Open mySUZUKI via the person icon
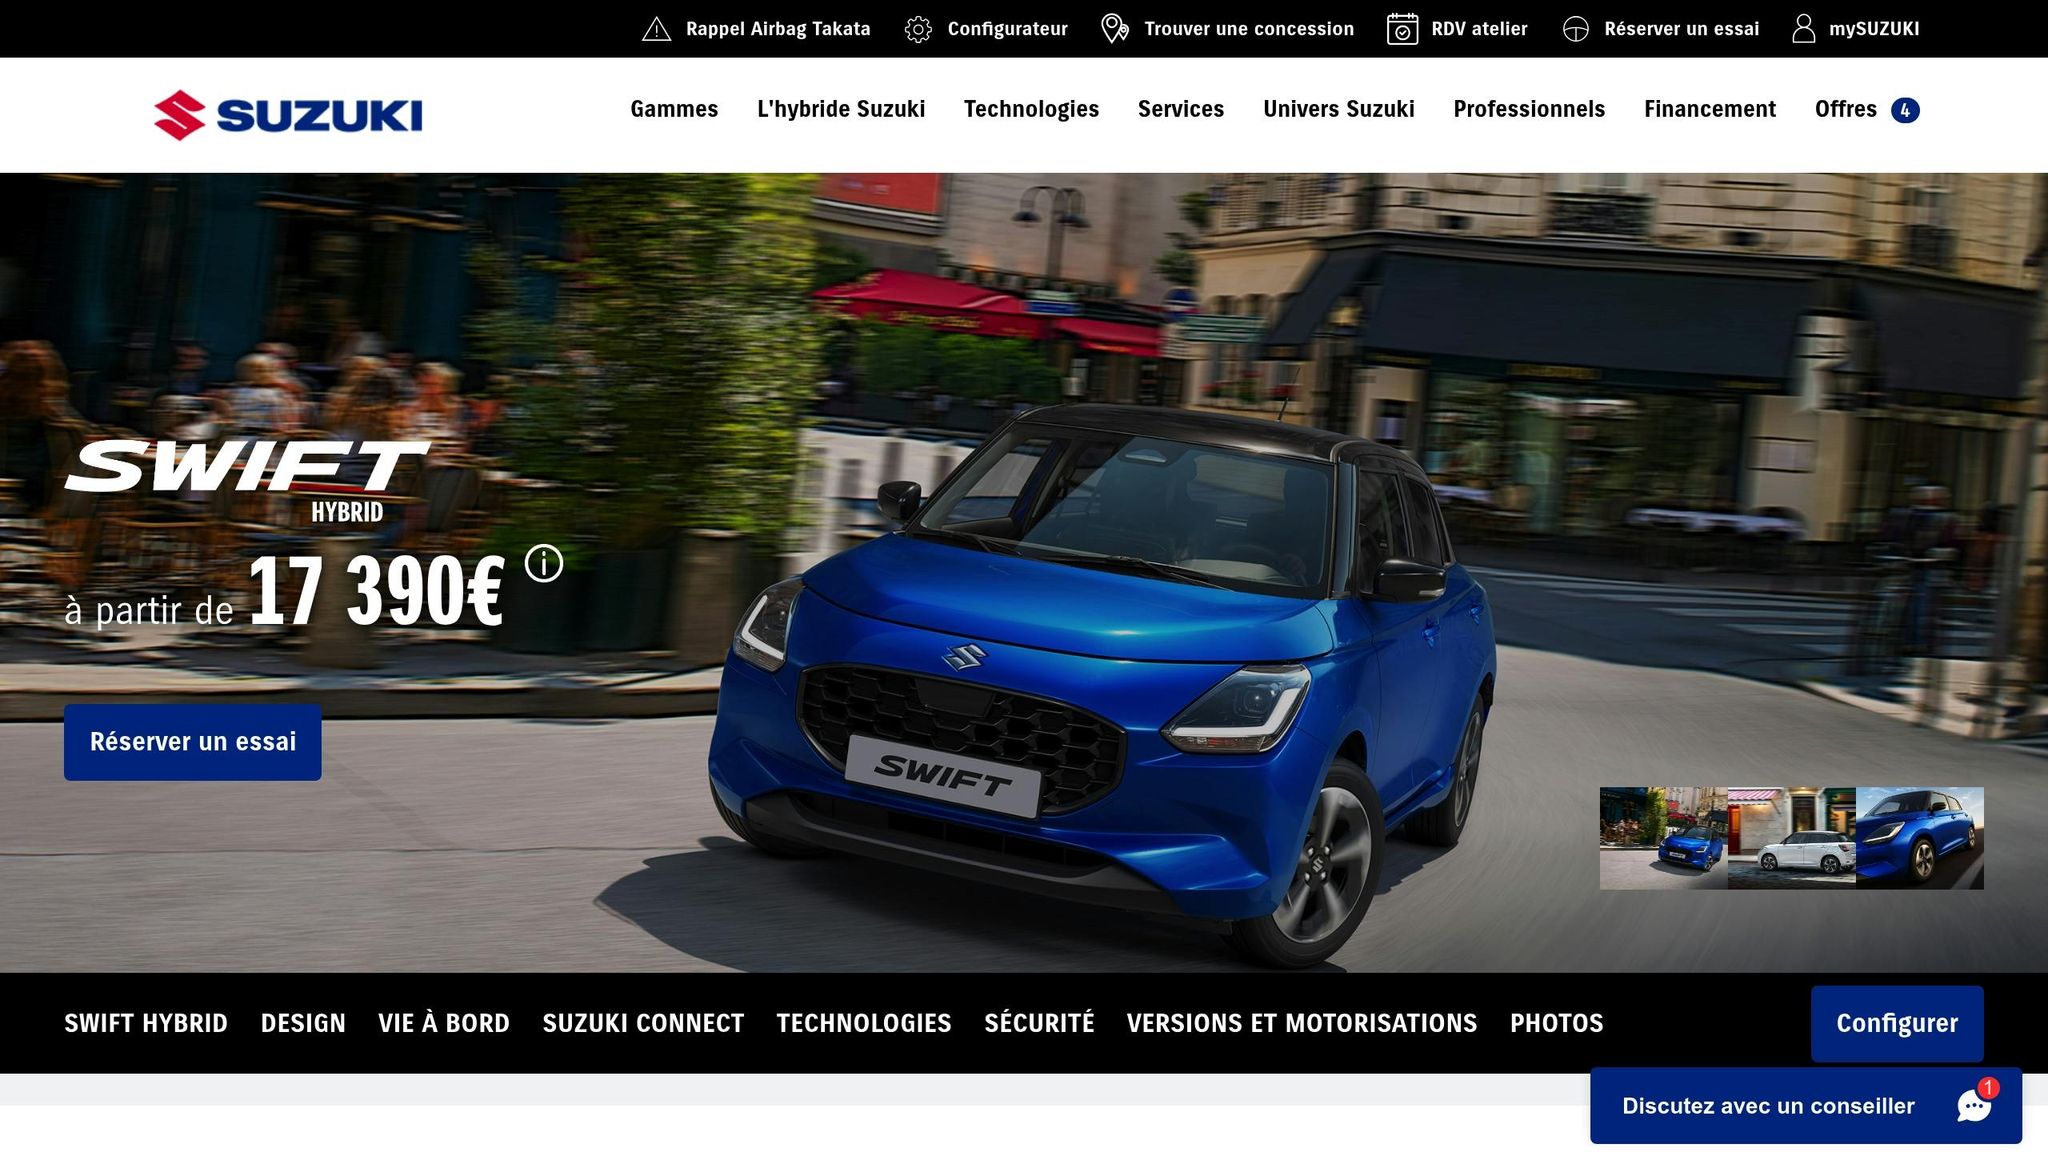Screen dimensions: 2048x1152 coord(1803,28)
